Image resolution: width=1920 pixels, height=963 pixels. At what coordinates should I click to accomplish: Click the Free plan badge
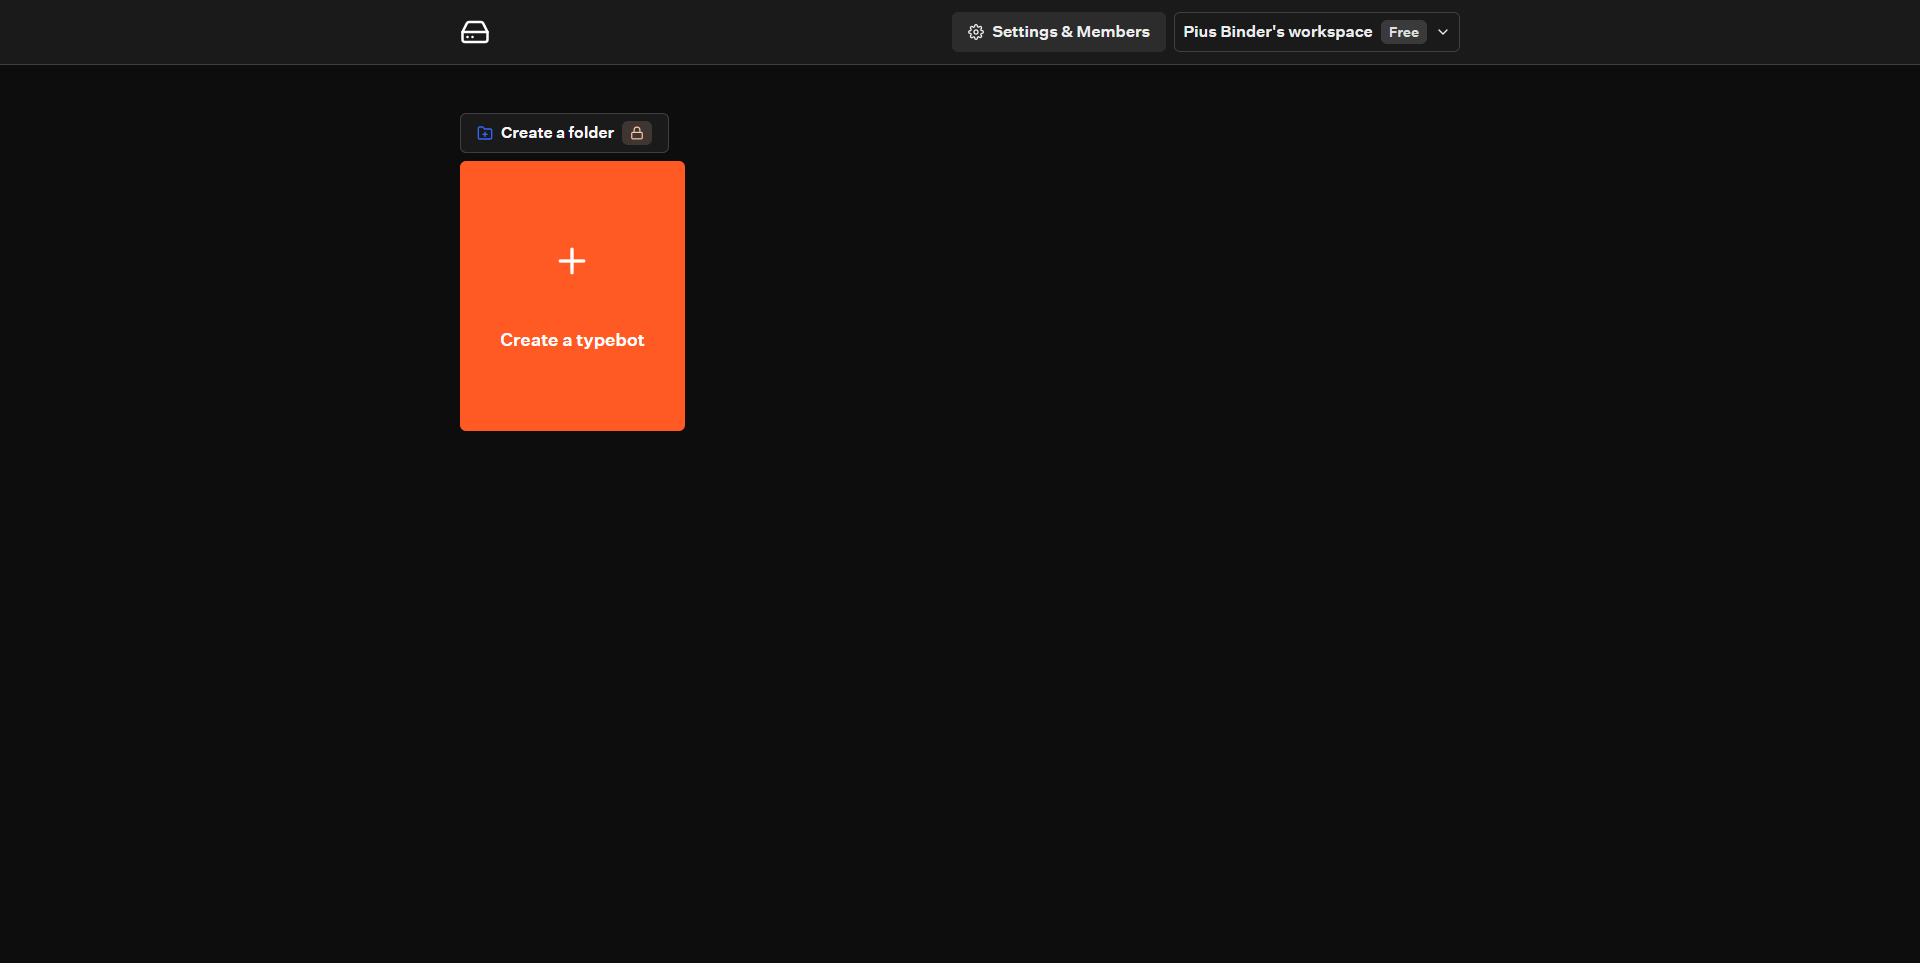[x=1403, y=32]
